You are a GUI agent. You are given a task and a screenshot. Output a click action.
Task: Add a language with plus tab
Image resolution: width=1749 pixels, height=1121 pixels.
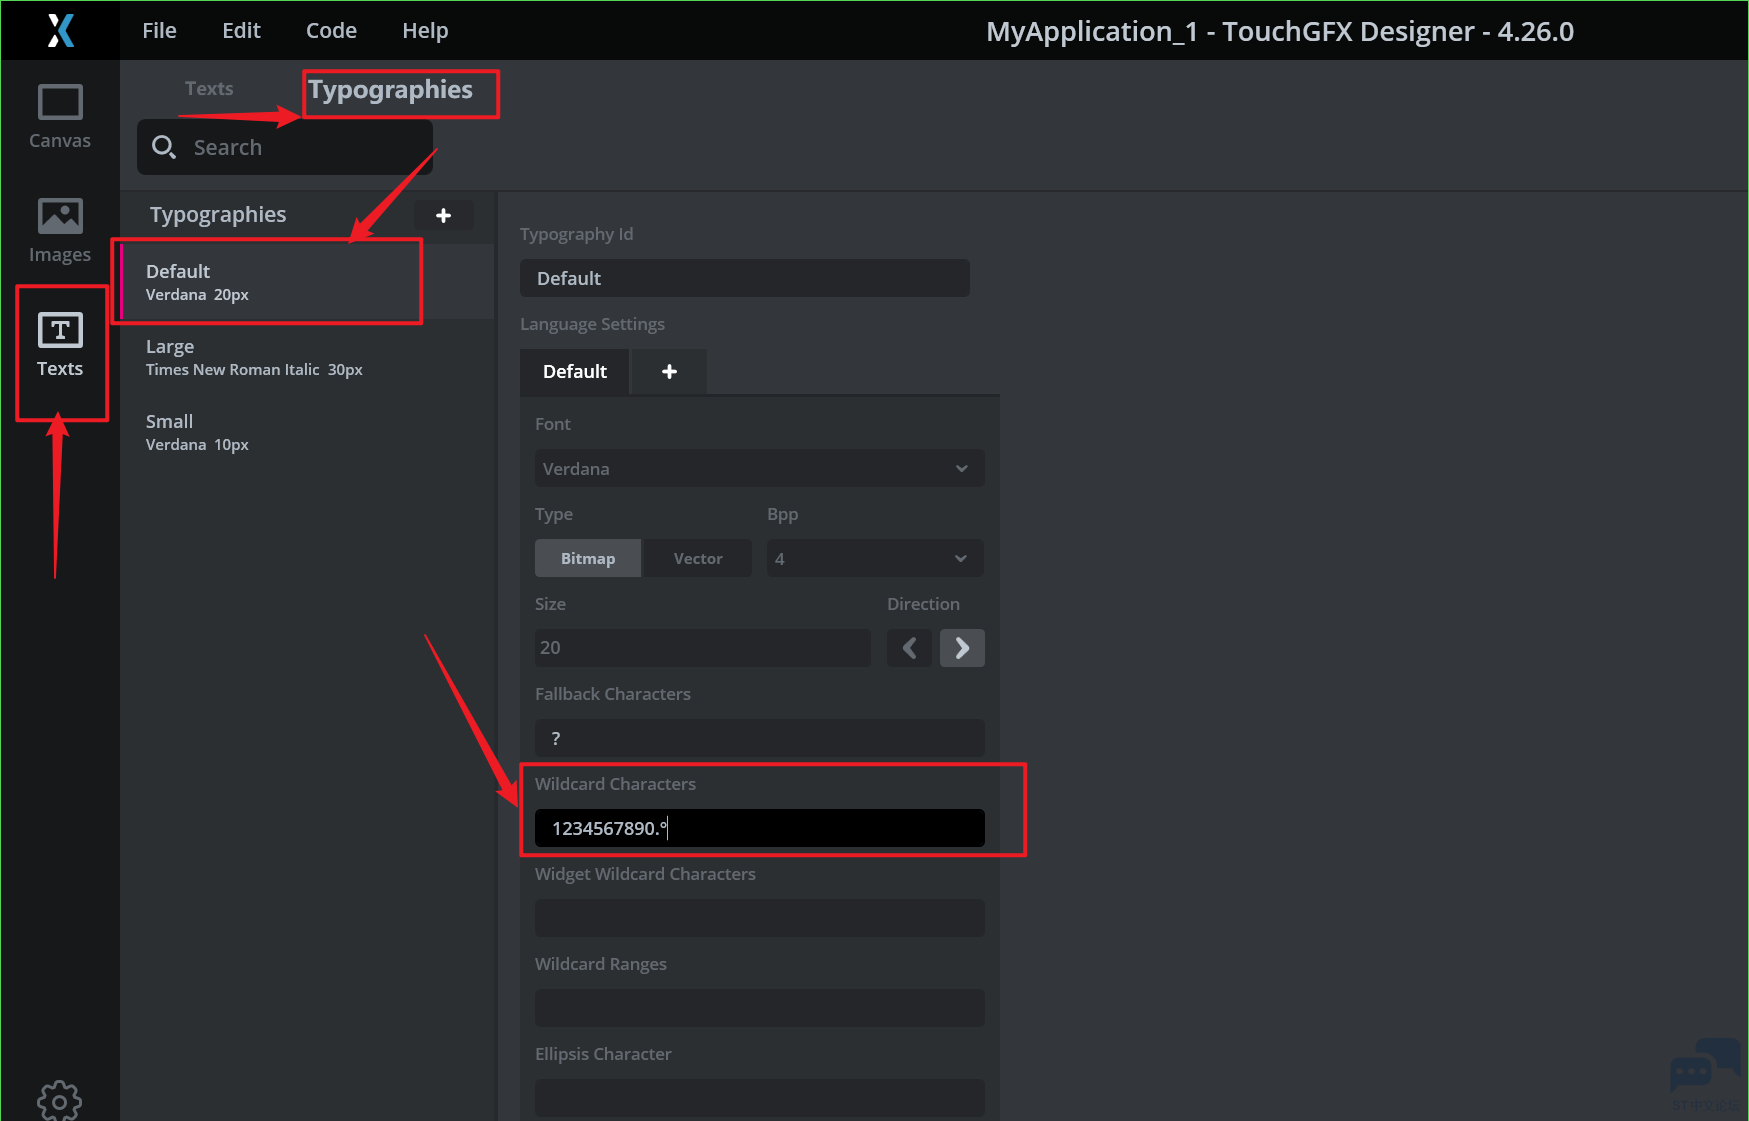pos(669,371)
